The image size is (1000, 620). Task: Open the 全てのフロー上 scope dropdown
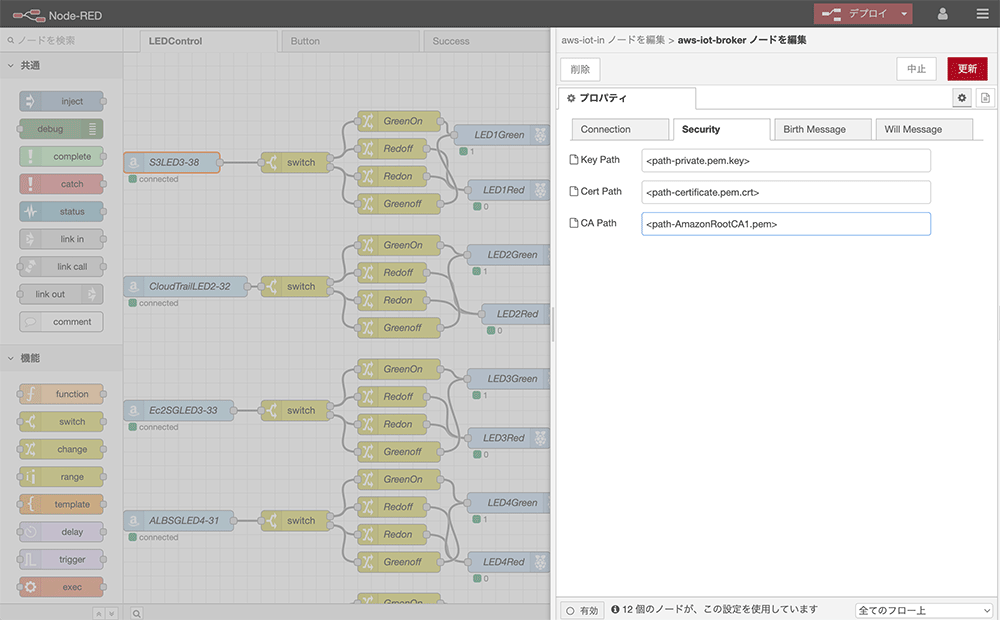pyautogui.click(x=924, y=610)
